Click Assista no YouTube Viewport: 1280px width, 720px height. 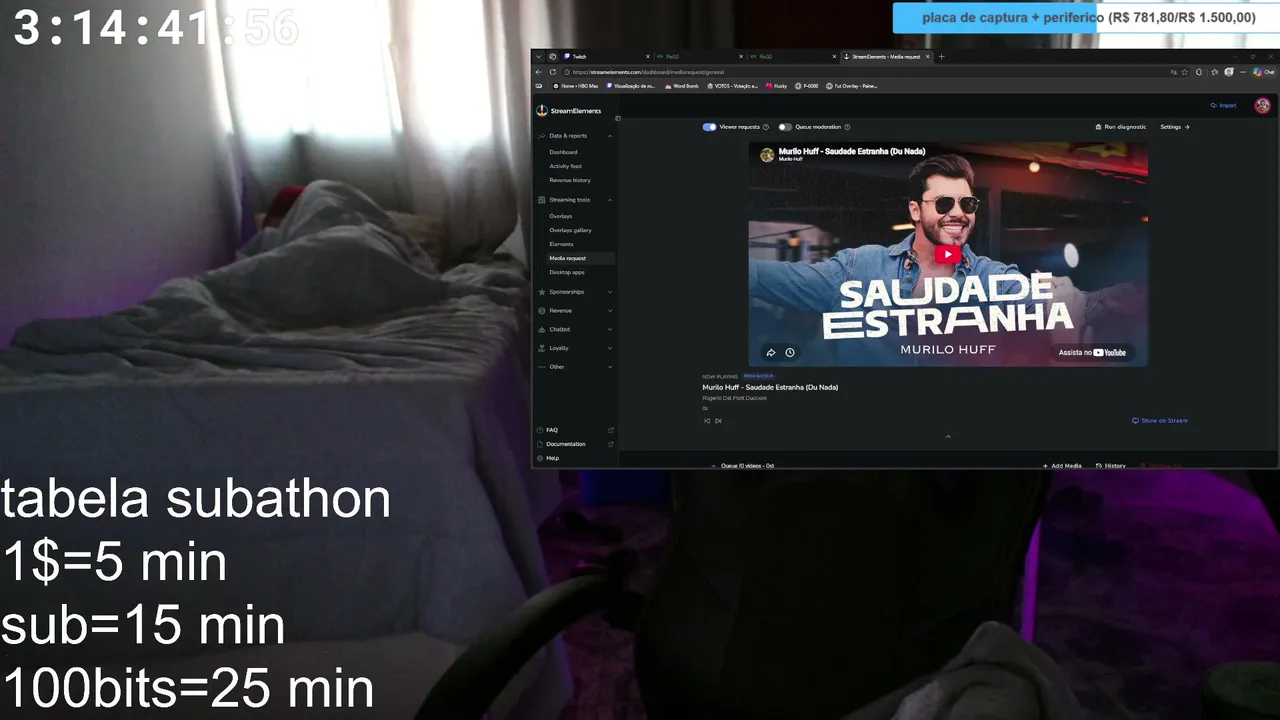[1092, 352]
